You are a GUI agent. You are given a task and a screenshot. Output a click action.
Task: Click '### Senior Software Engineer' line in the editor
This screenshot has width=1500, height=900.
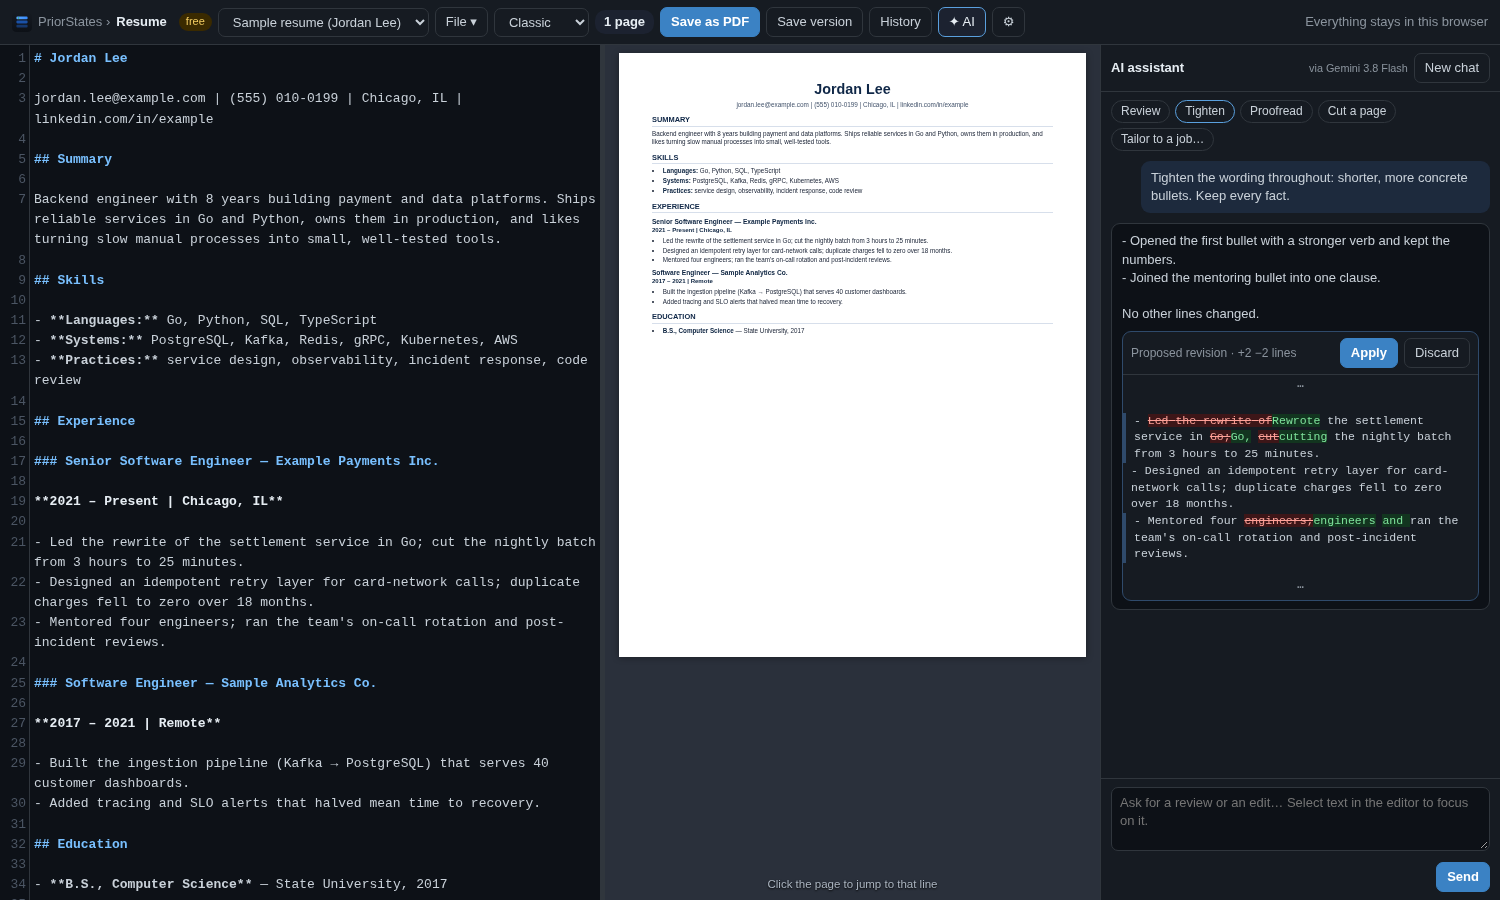(x=237, y=461)
